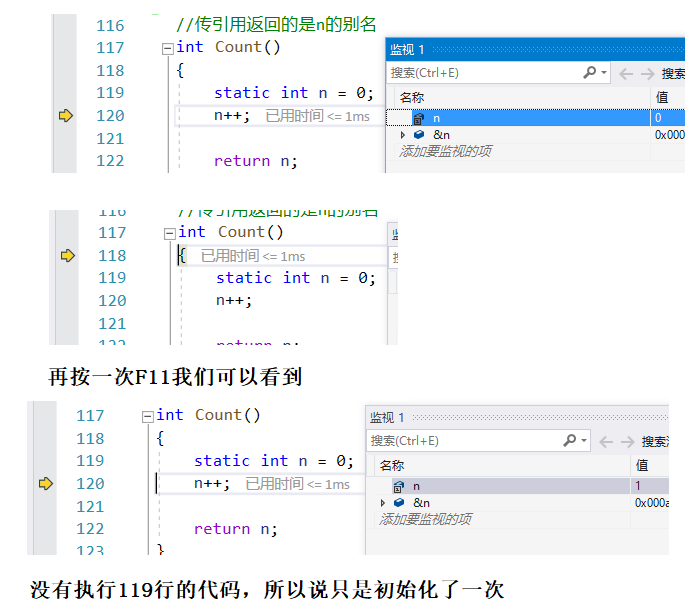685x615 pixels.
Task: Click 添加要监视的项 in bottom watch window
Action: (425, 519)
